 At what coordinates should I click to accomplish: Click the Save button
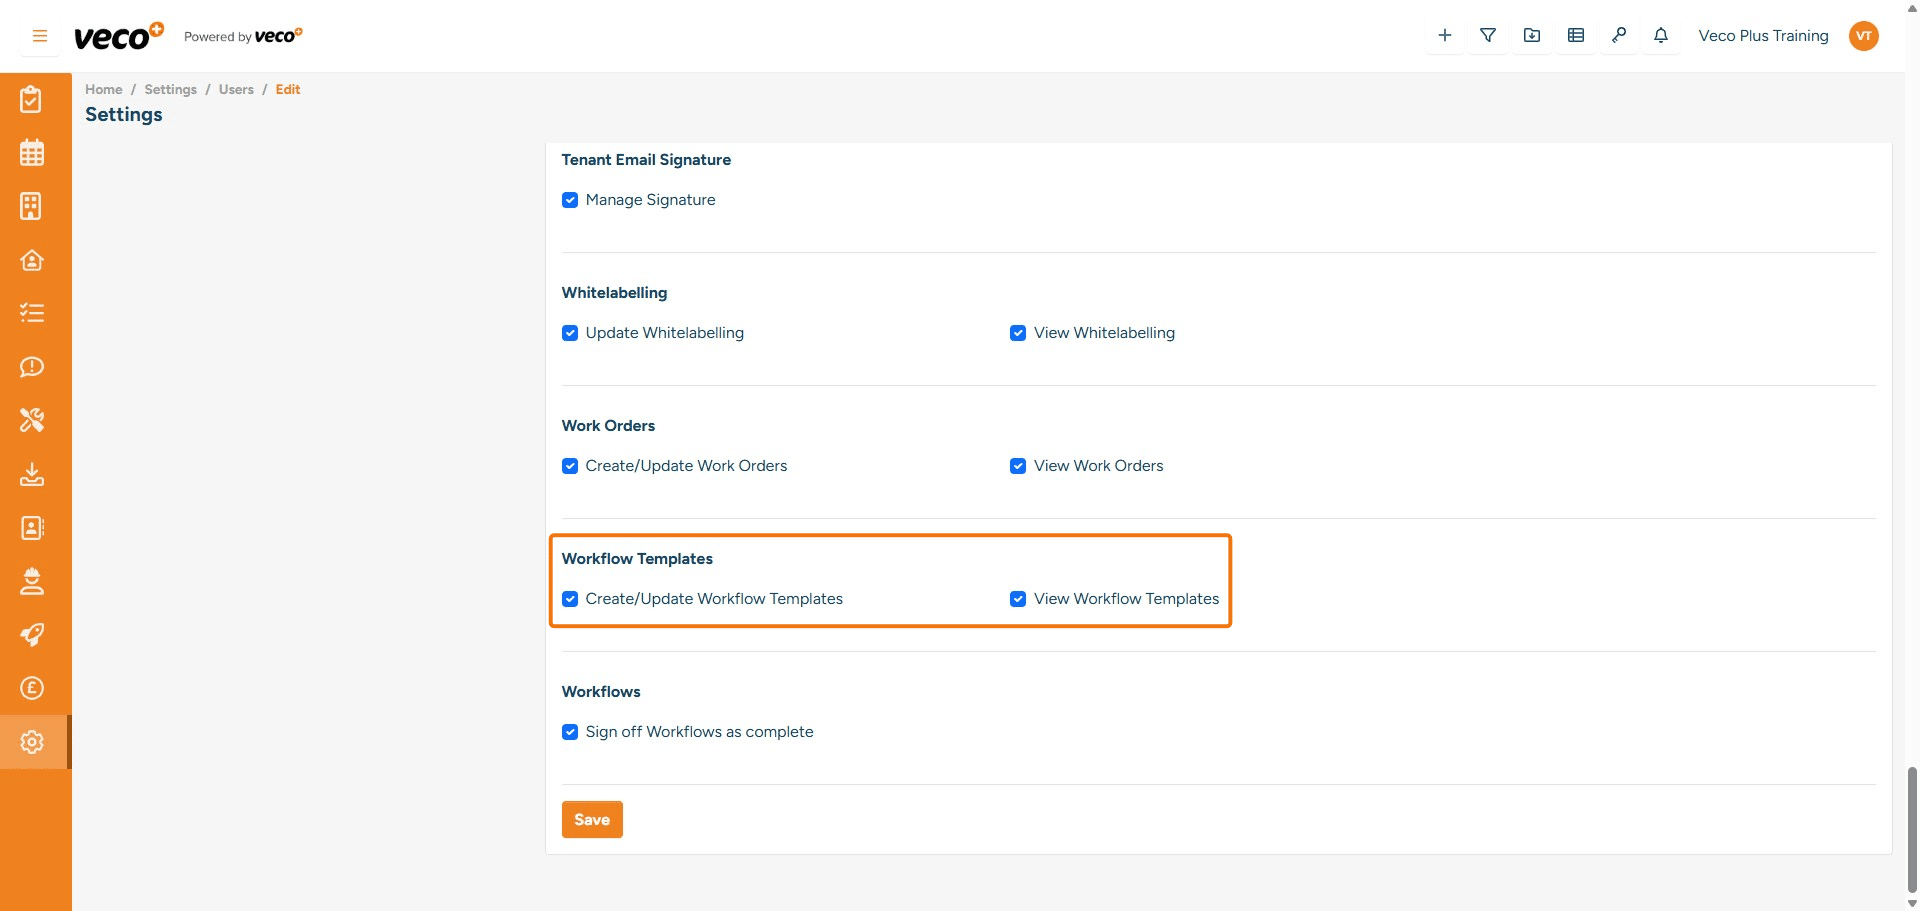click(x=592, y=819)
